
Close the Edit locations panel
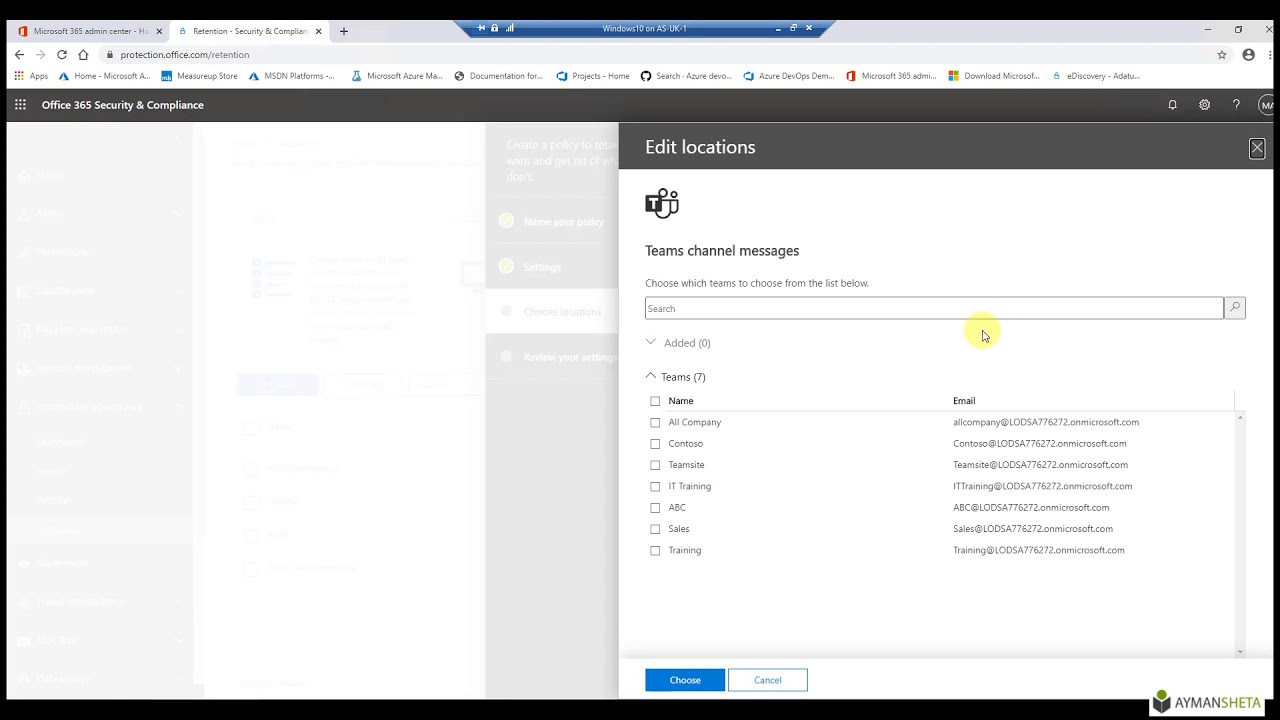(x=1257, y=148)
